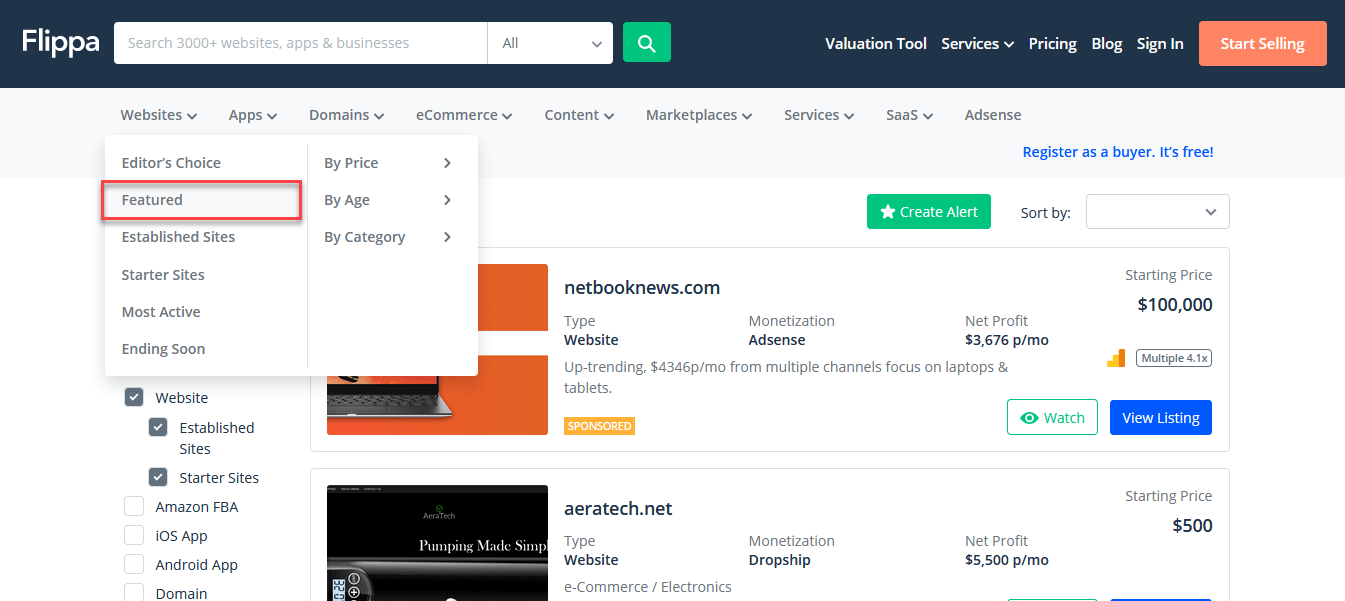The width and height of the screenshot is (1345, 601).
Task: Expand the Domains navigation dropdown
Action: pyautogui.click(x=346, y=115)
